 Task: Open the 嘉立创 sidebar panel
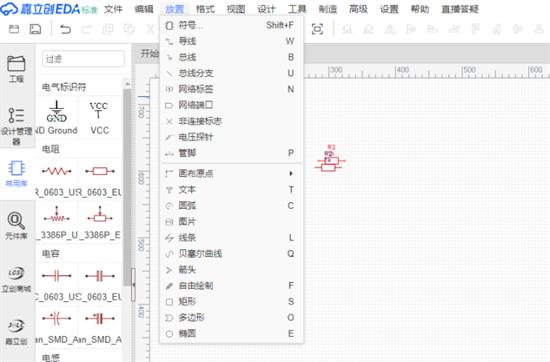tap(16, 331)
